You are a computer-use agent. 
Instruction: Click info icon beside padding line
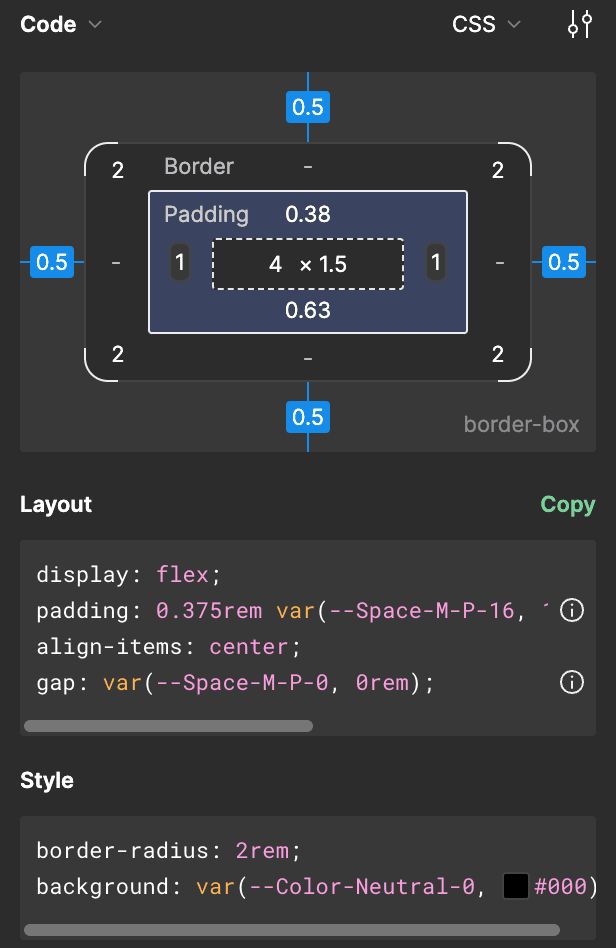click(571, 610)
